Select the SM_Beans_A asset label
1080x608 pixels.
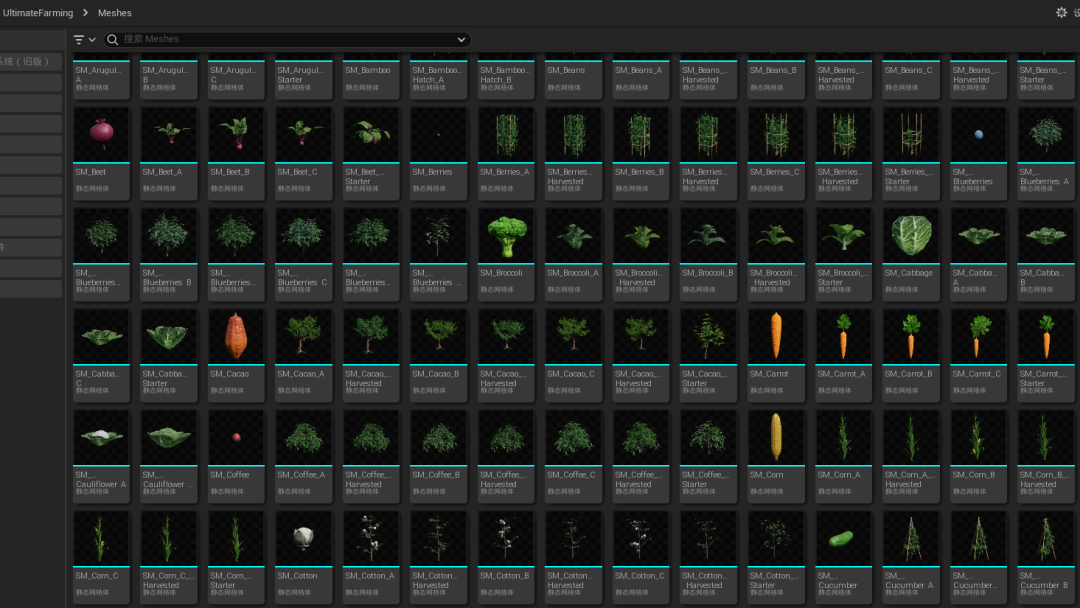638,70
